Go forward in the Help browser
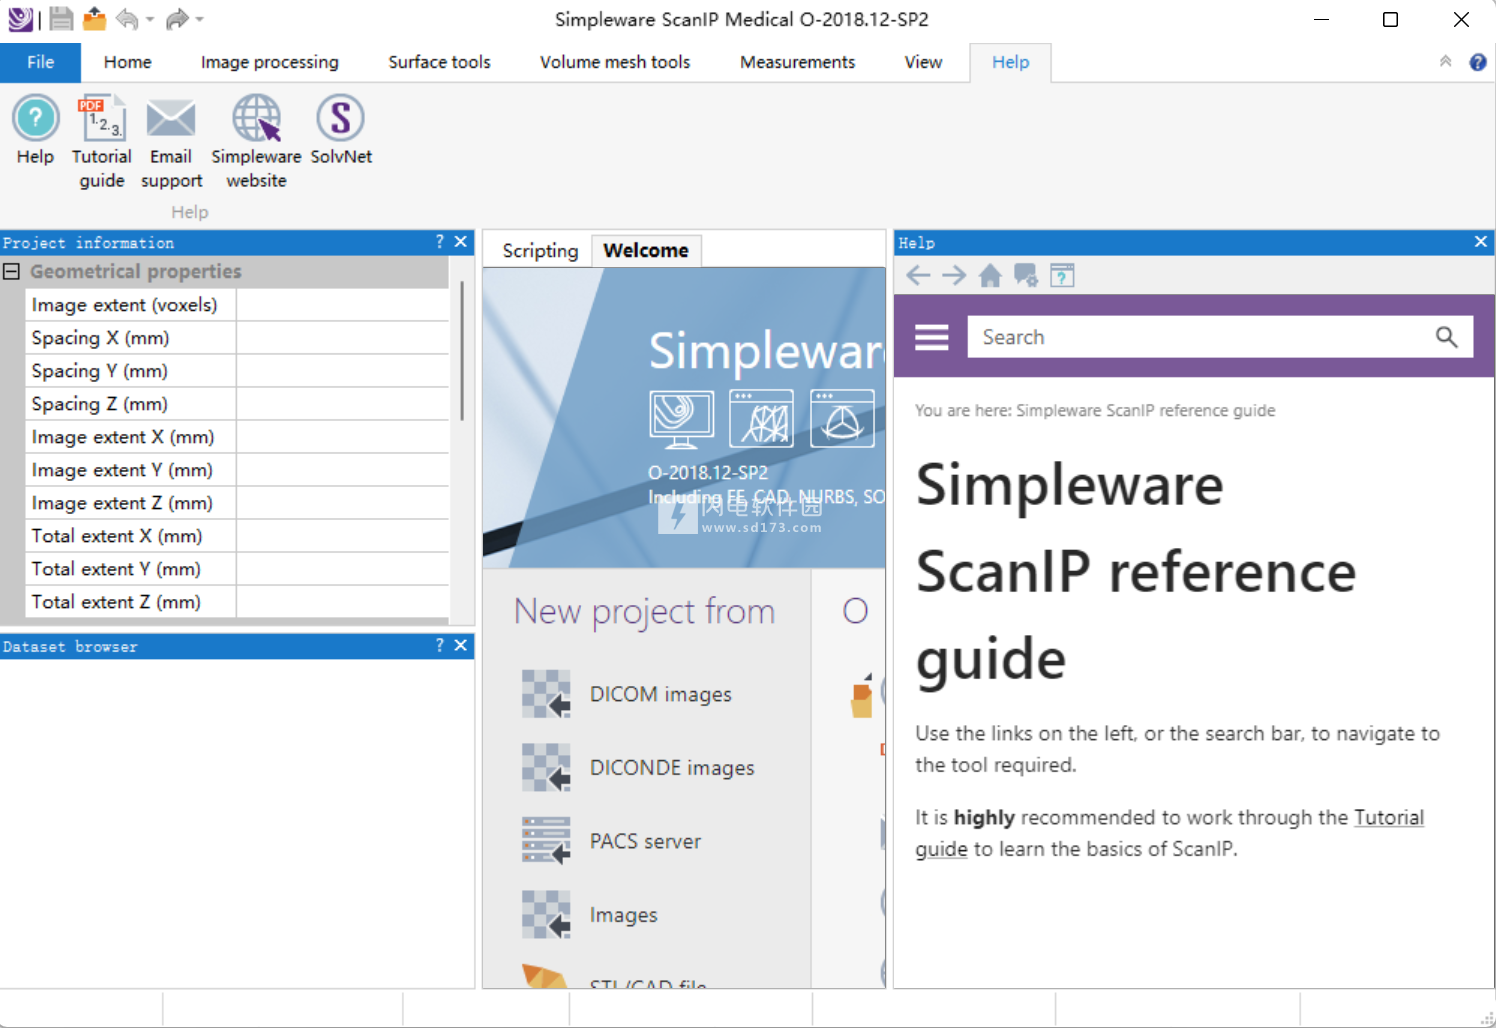 (954, 275)
